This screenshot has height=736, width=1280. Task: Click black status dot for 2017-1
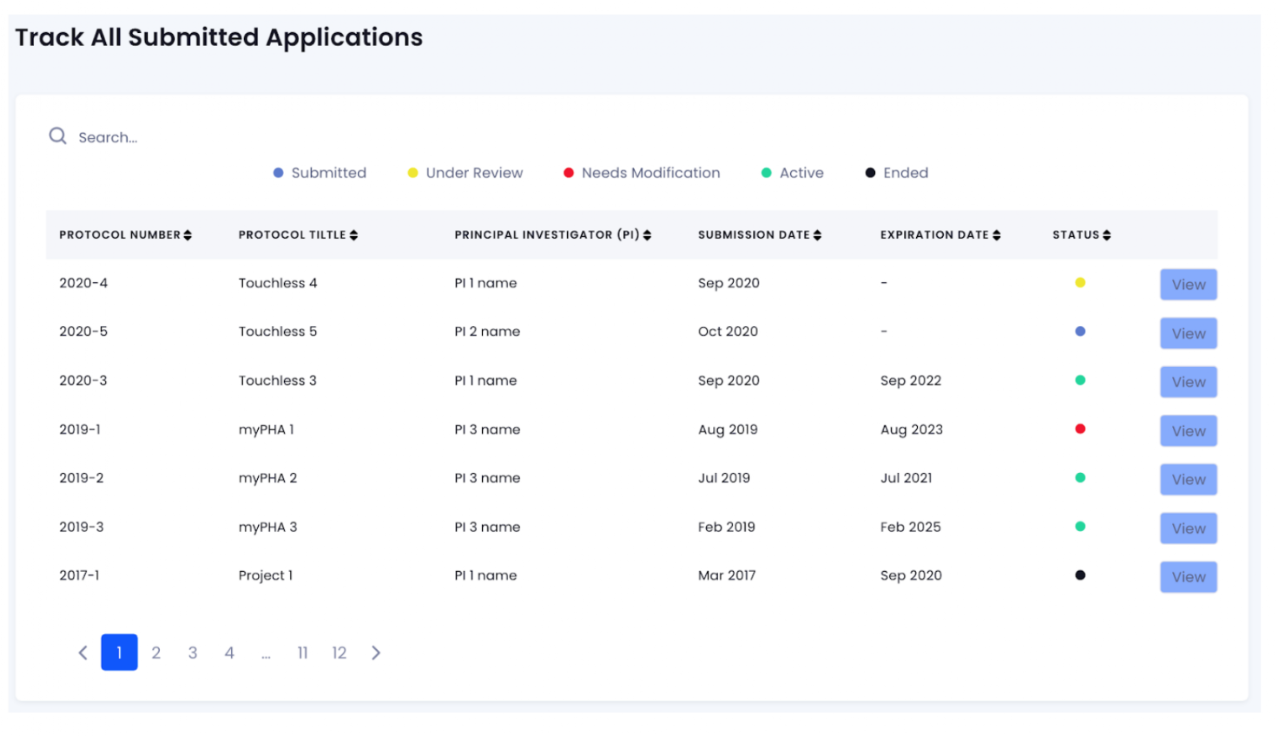1080,575
